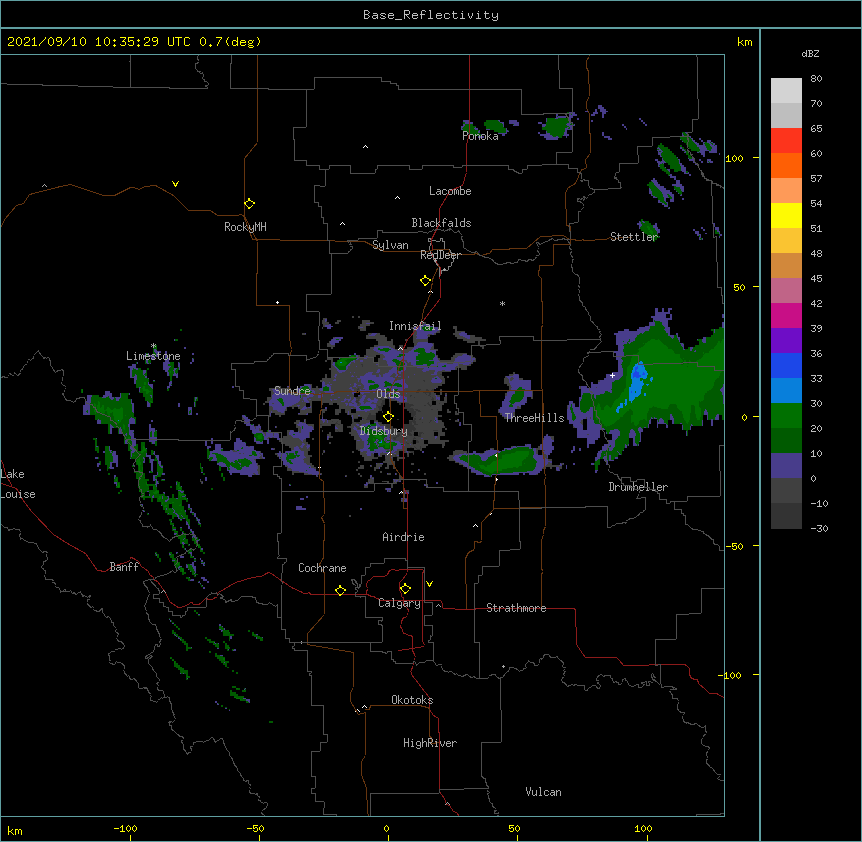This screenshot has height=842, width=862.
Task: Click the Calgary city label
Action: (399, 603)
